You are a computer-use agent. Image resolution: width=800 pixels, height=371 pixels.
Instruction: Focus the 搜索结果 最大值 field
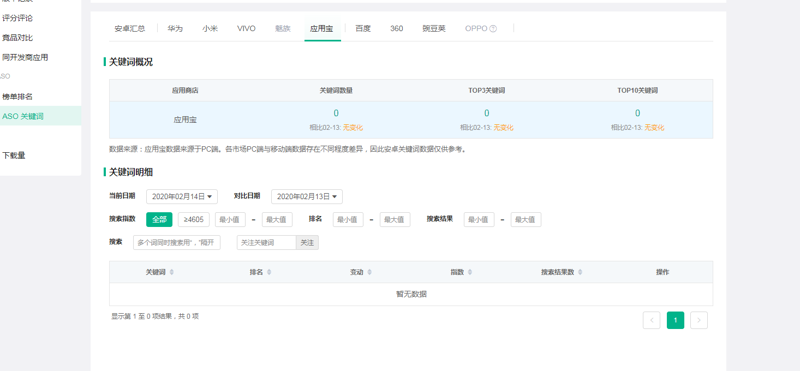click(x=526, y=220)
